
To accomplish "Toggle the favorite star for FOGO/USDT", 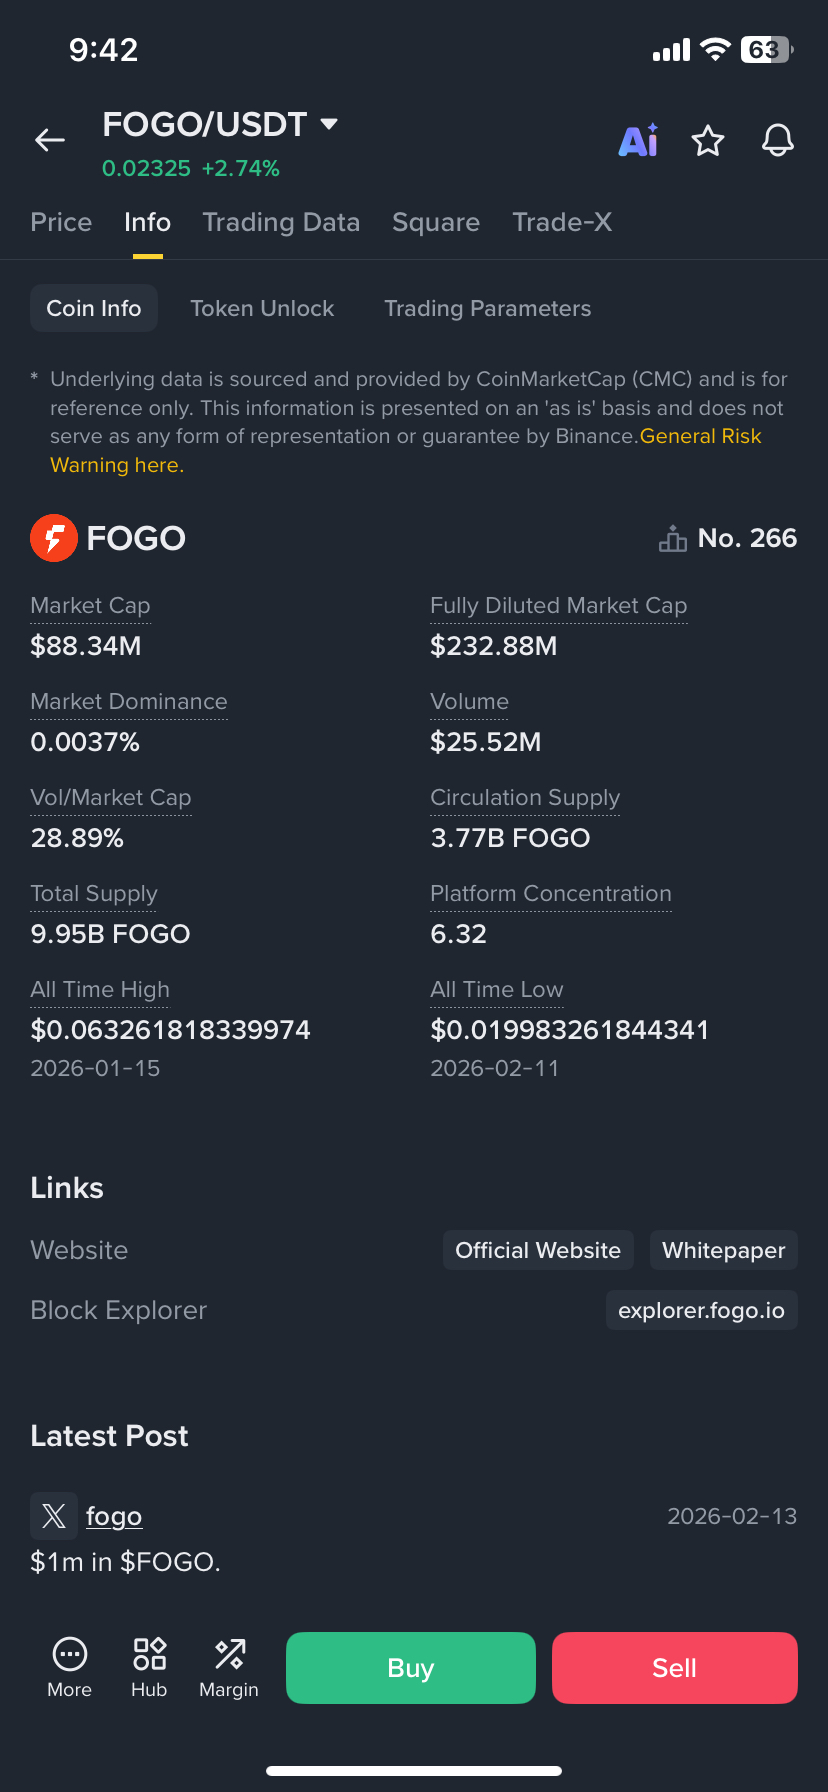I will (x=708, y=141).
